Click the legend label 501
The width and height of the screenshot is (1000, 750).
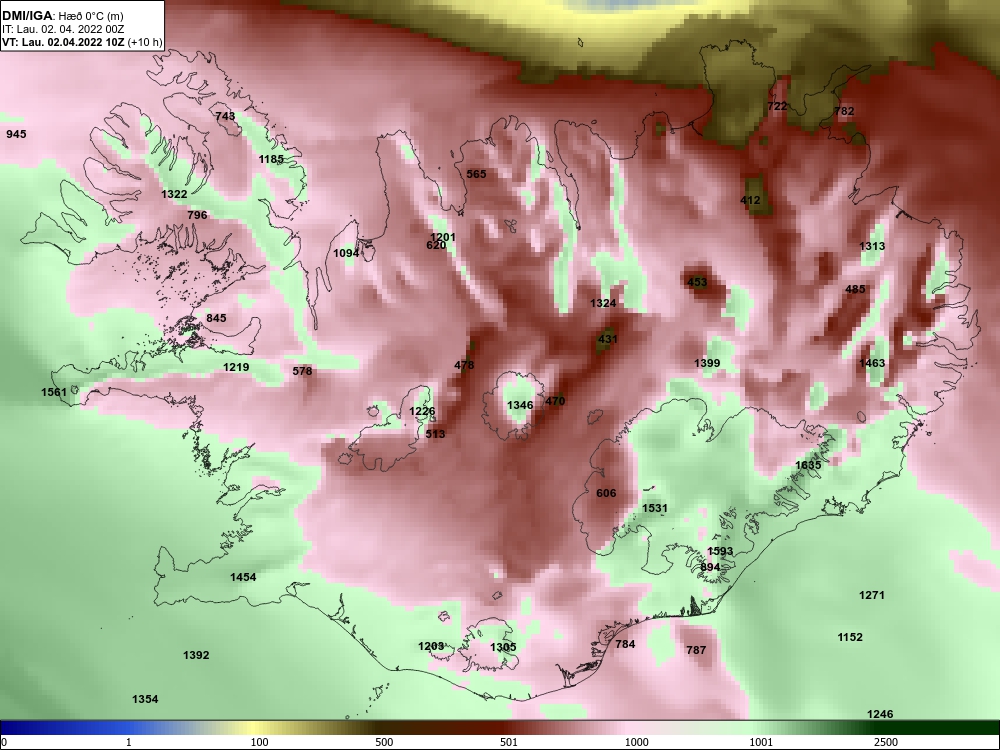point(509,742)
